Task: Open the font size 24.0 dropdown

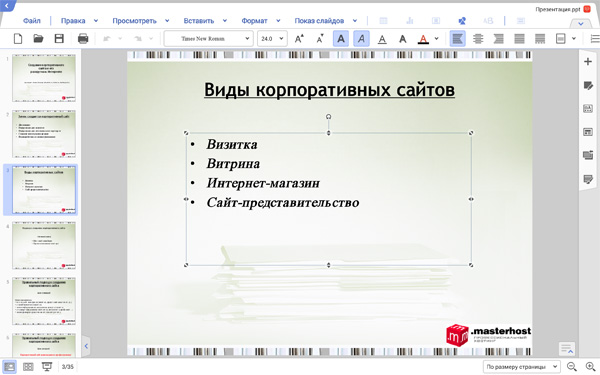Action: [x=272, y=39]
